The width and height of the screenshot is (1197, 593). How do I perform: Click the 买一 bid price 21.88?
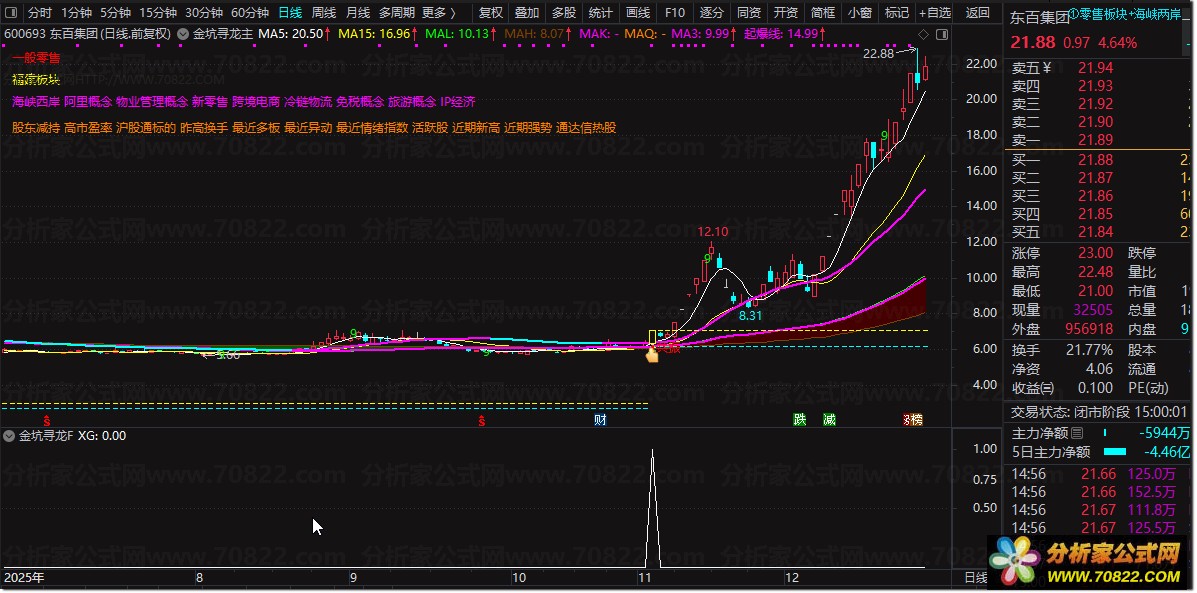pyautogui.click(x=1095, y=160)
